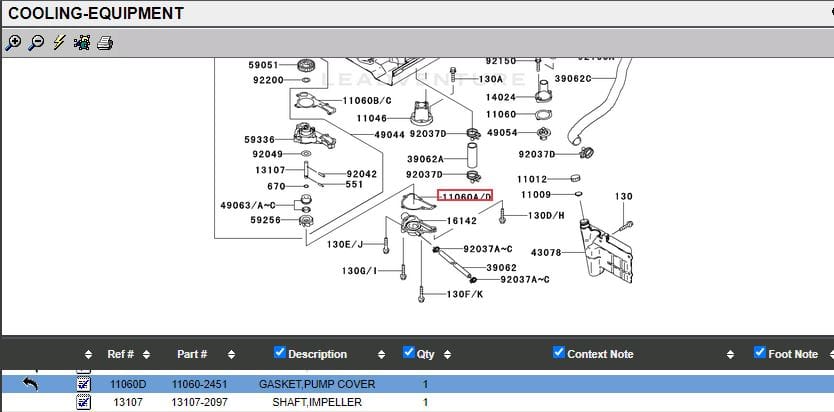This screenshot has height=412, width=834.
Task: Click sort arrows next to Description header
Action: coord(381,355)
